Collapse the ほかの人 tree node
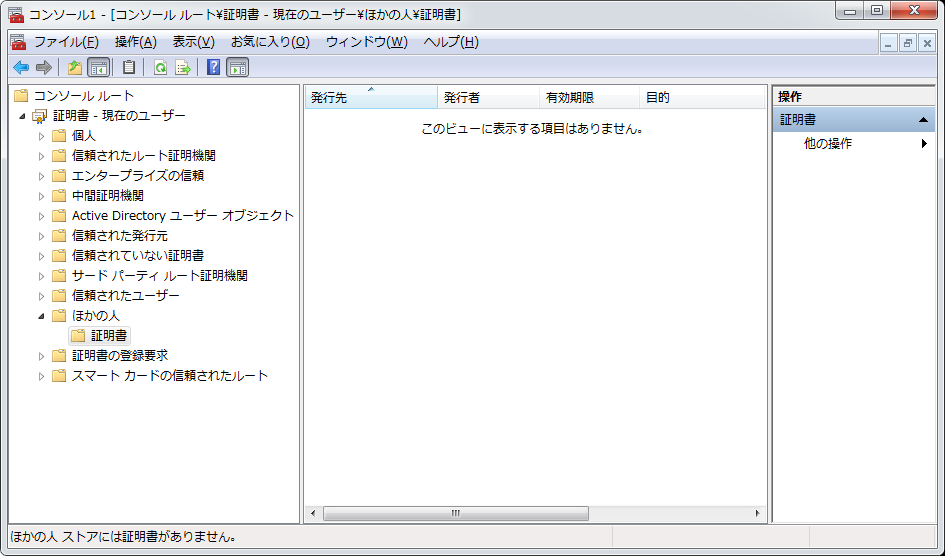The height and width of the screenshot is (556, 945). click(x=42, y=316)
